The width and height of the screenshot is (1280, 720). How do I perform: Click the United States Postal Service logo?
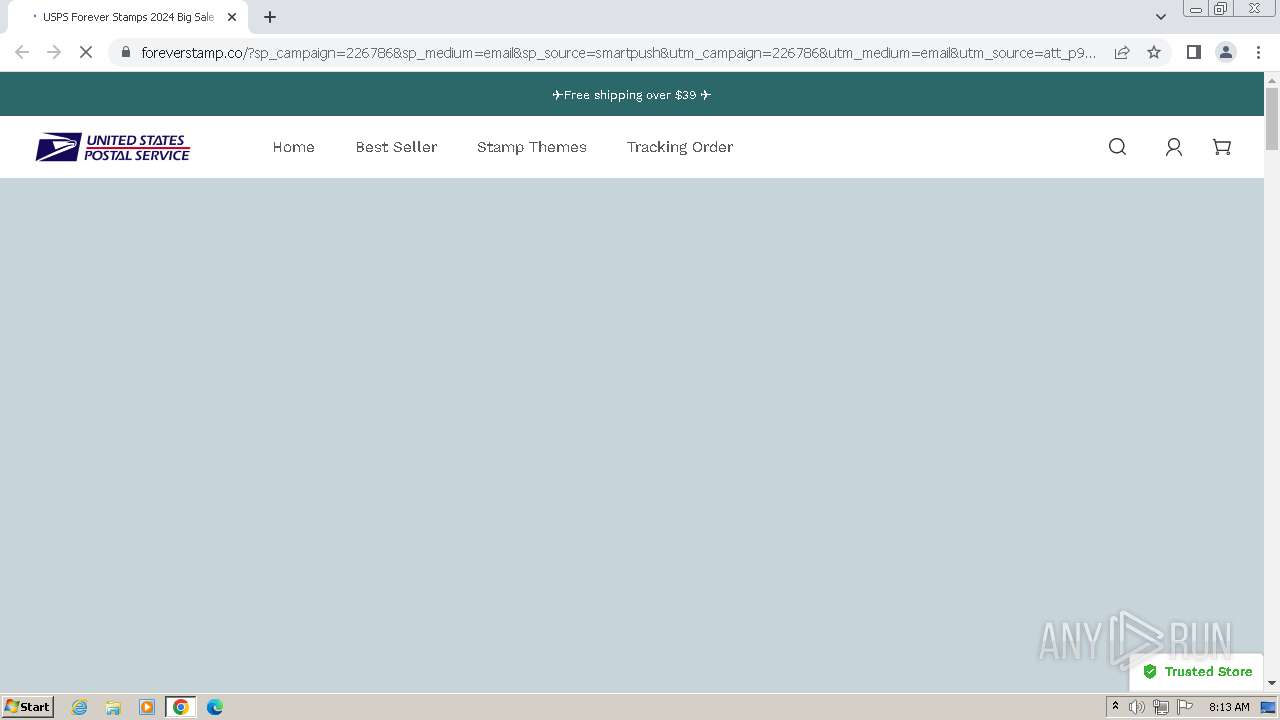tap(113, 148)
